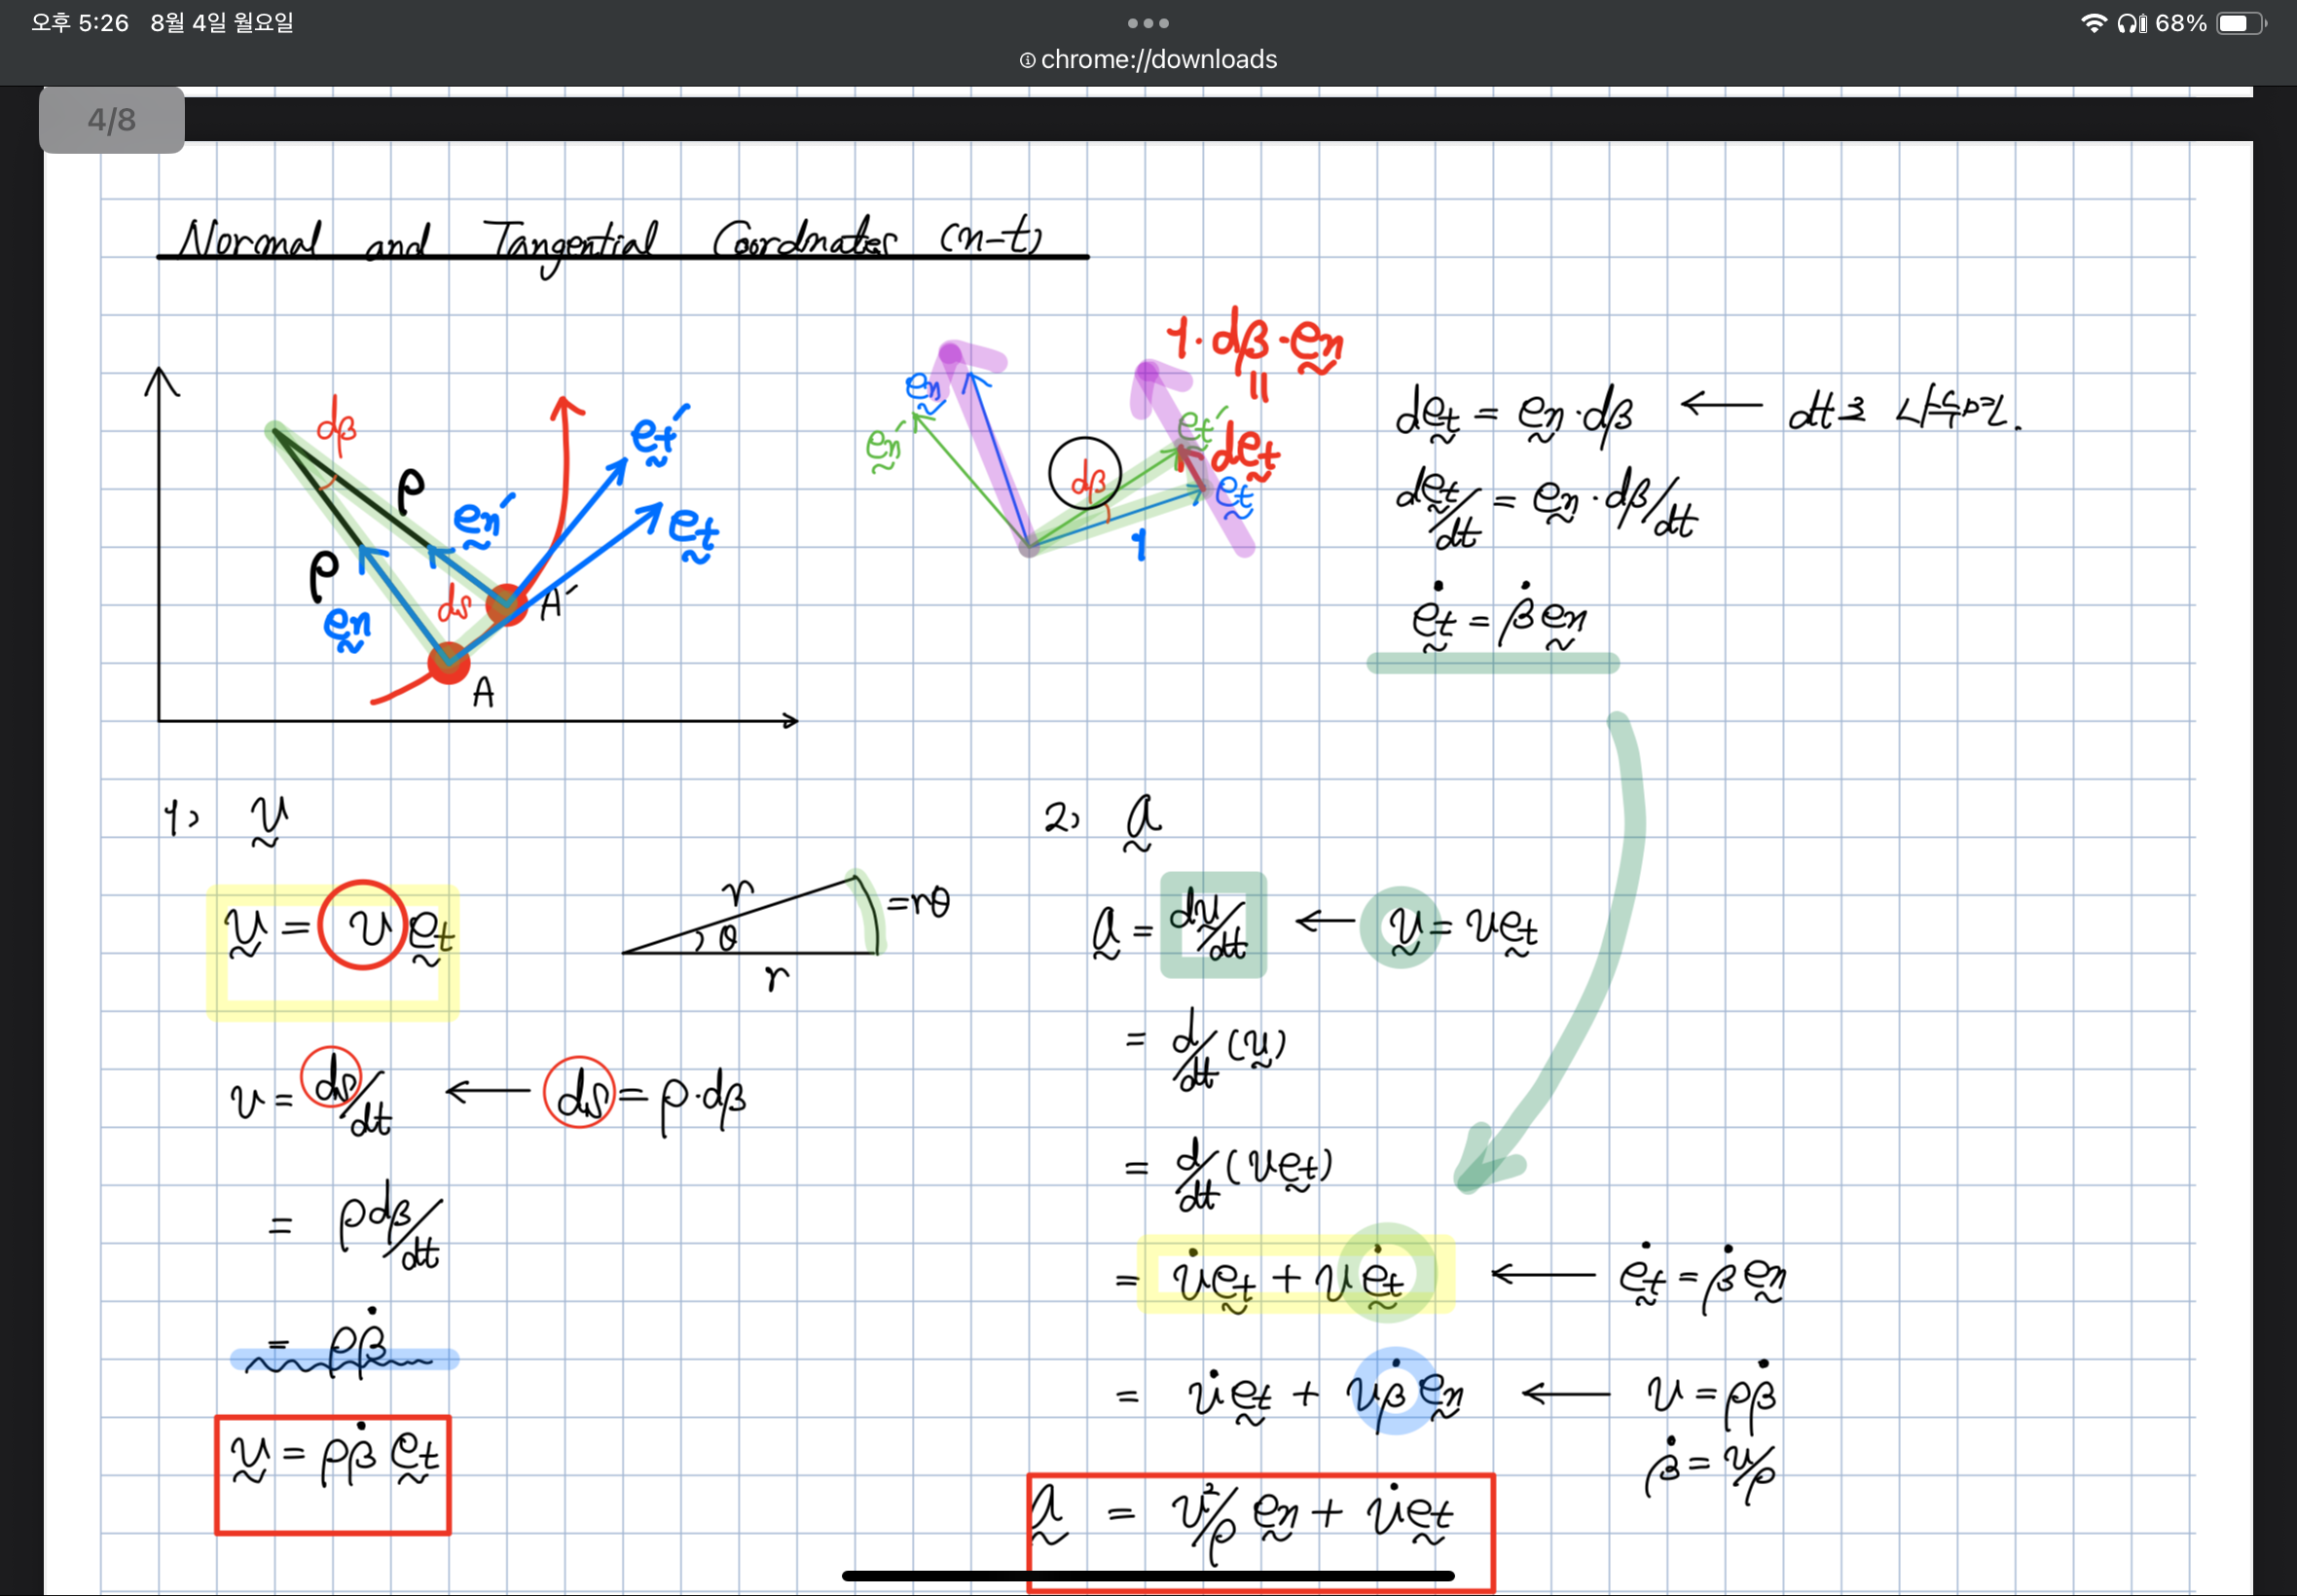Tap the battery icon
Screen dimensions: 2297x1596
2240,23
